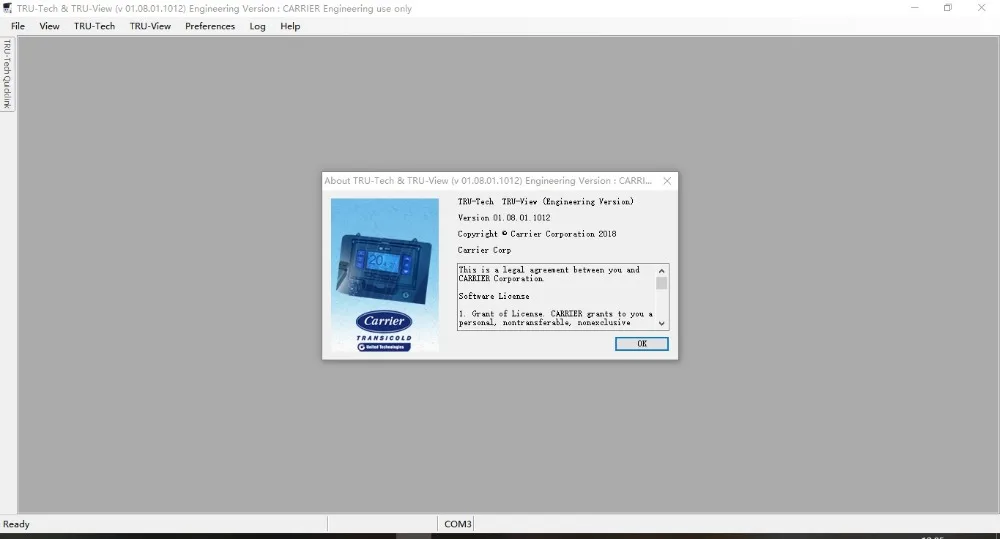Close the About TRU-Tech dialog
The height and width of the screenshot is (539, 1000).
pyautogui.click(x=667, y=181)
